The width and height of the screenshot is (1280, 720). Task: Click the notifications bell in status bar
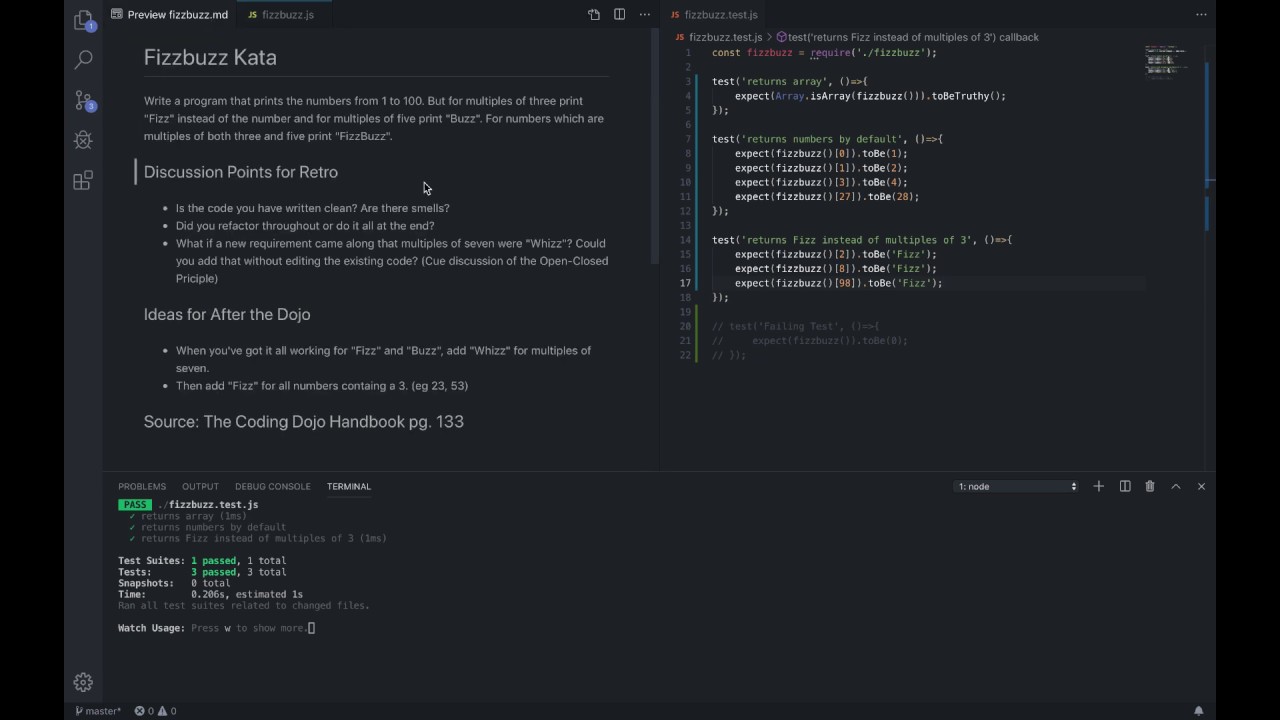point(1198,711)
